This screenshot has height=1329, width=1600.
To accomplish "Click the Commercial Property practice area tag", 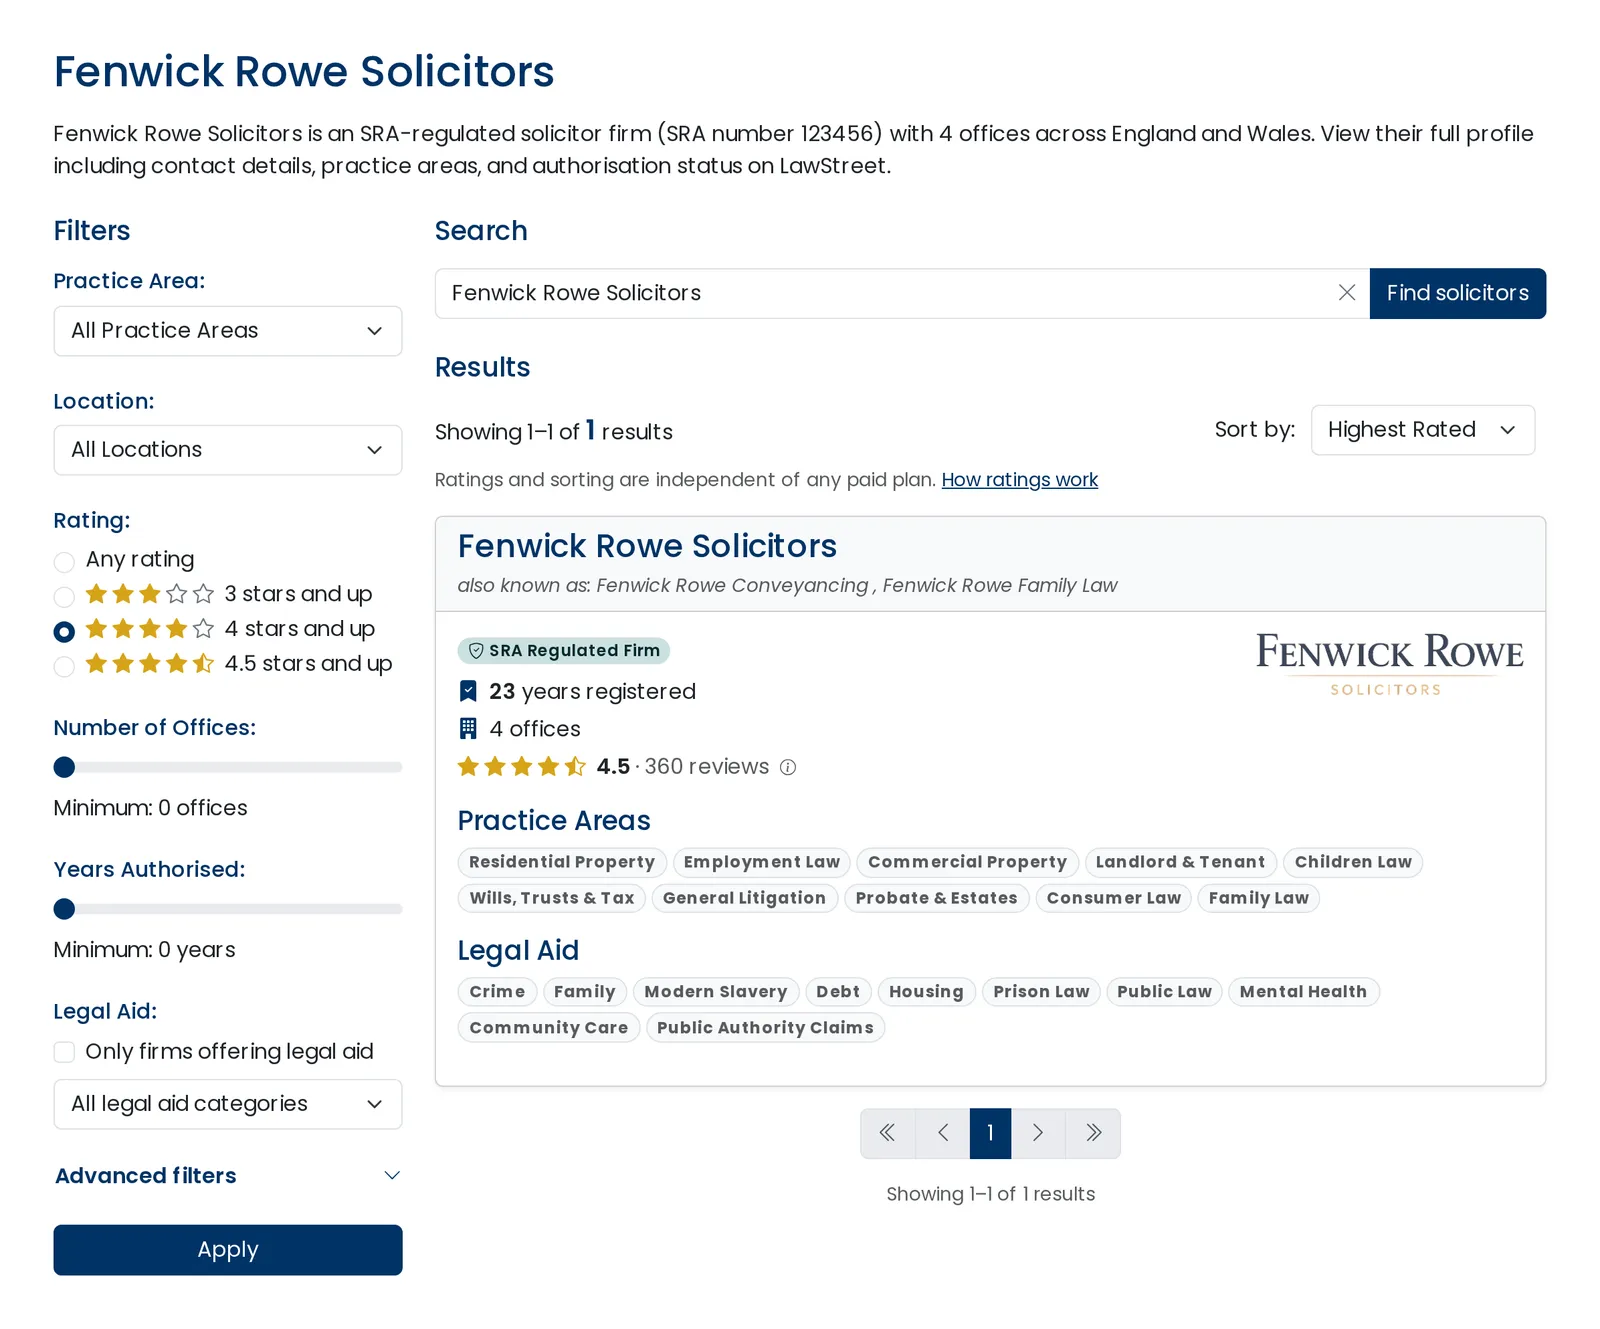I will 967,862.
